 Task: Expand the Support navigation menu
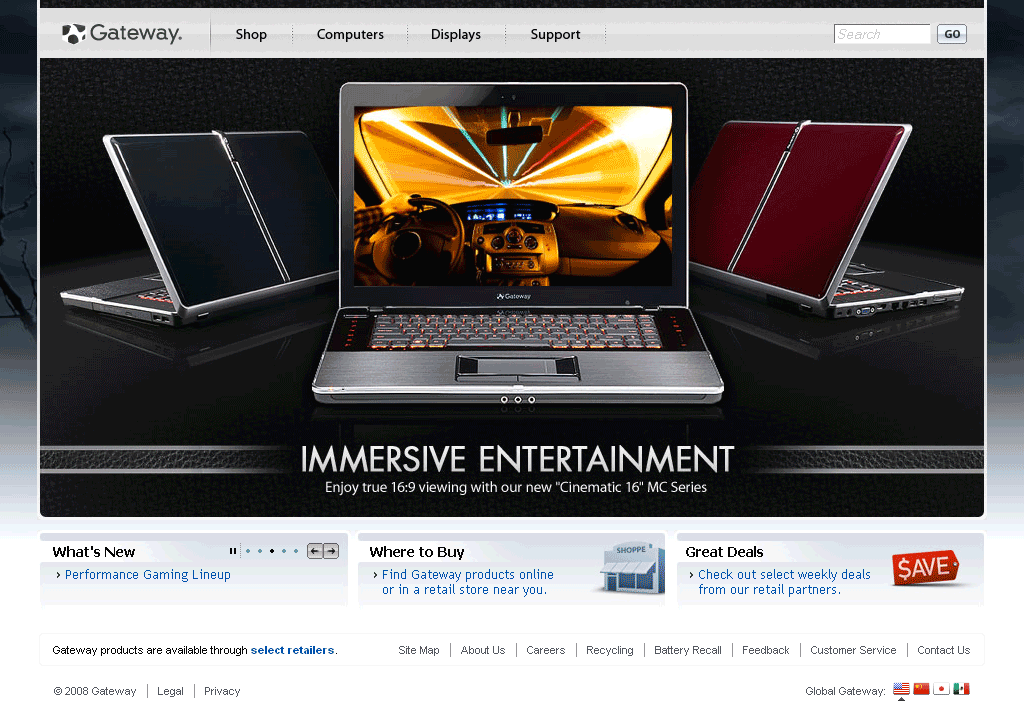click(555, 34)
